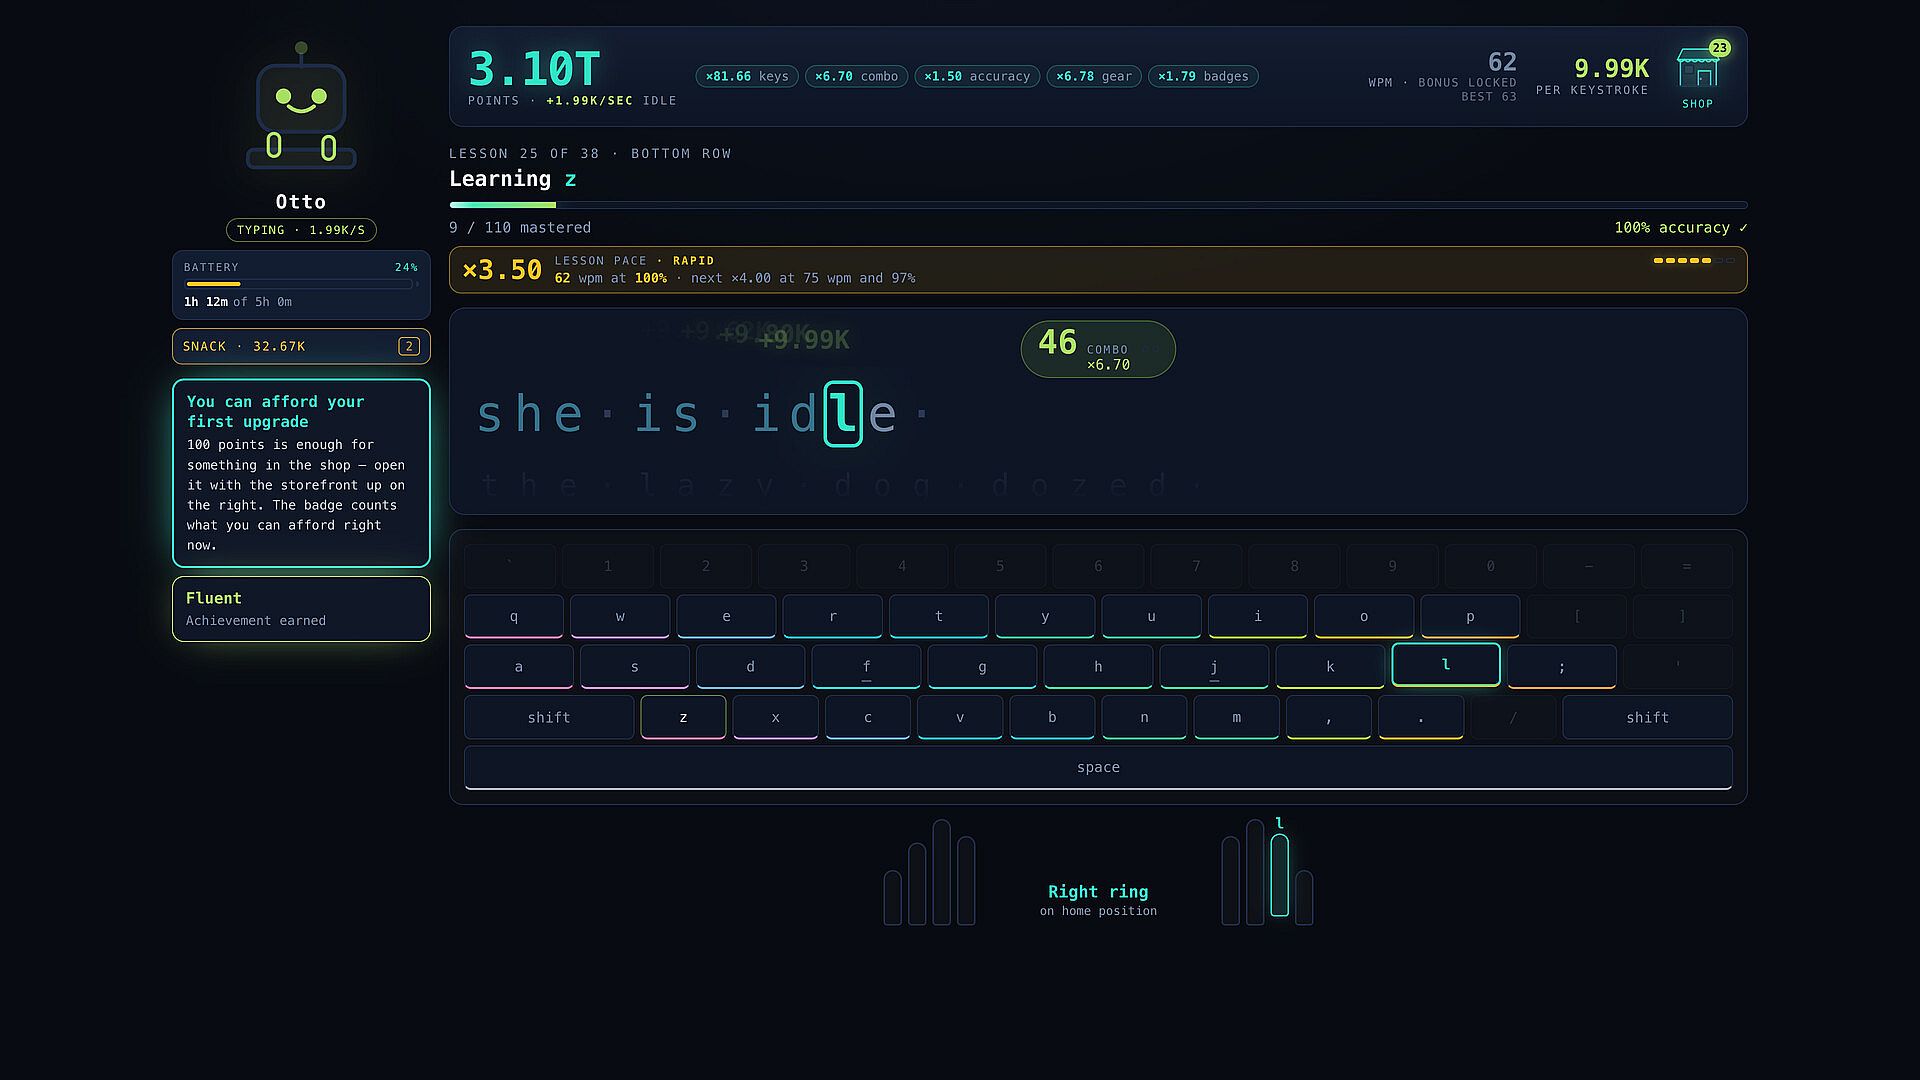Click the g key on the virtual keyboard

[x=982, y=667]
